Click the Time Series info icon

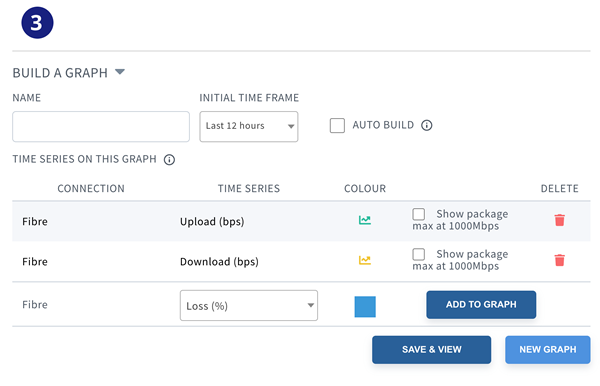(x=169, y=160)
